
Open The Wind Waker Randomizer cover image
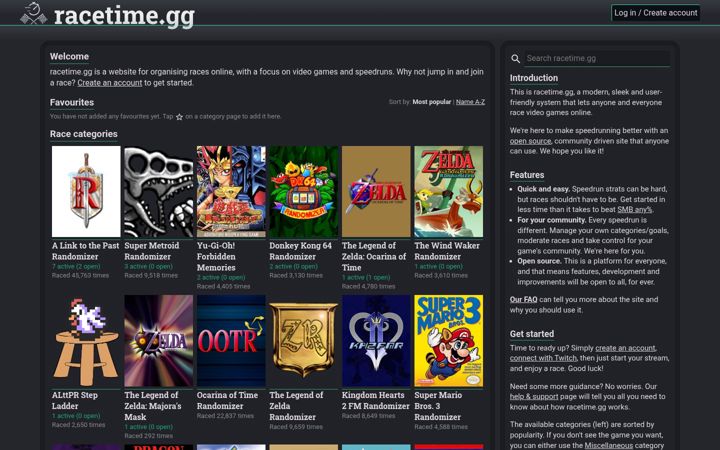pos(449,191)
